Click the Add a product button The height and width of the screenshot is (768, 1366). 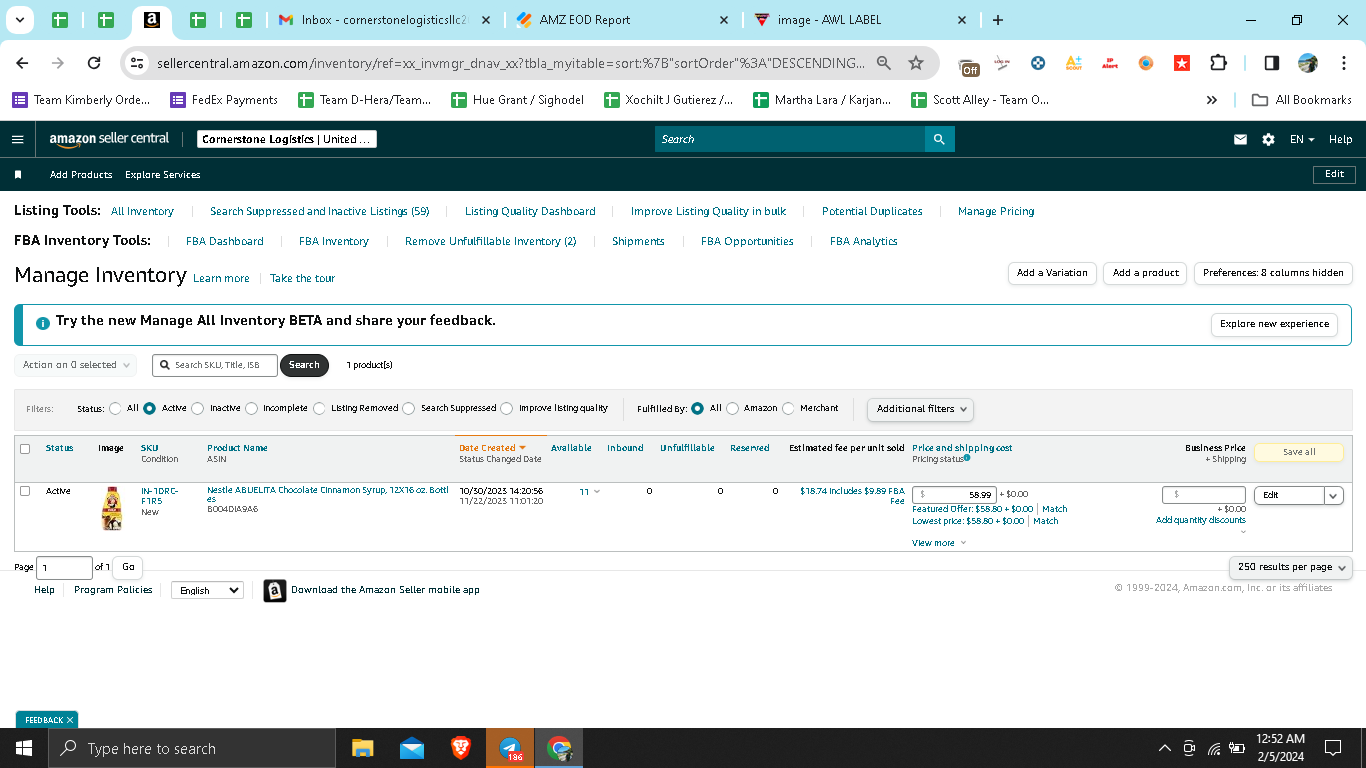coord(1146,273)
